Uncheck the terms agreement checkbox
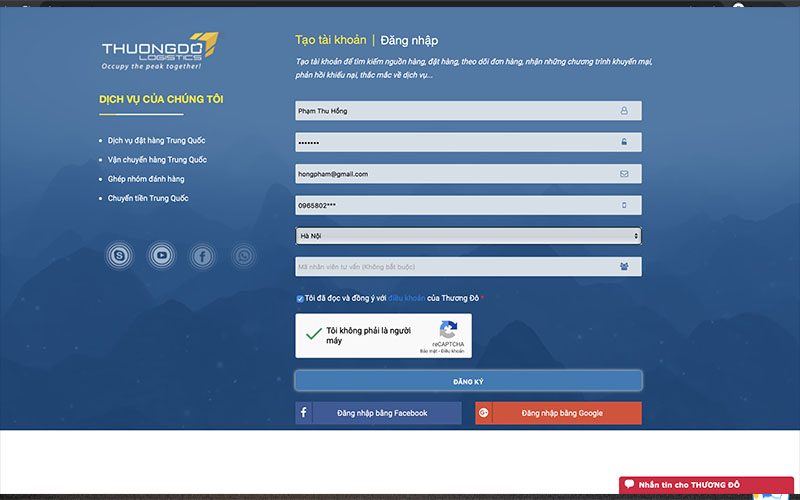This screenshot has width=800, height=500. 300,299
